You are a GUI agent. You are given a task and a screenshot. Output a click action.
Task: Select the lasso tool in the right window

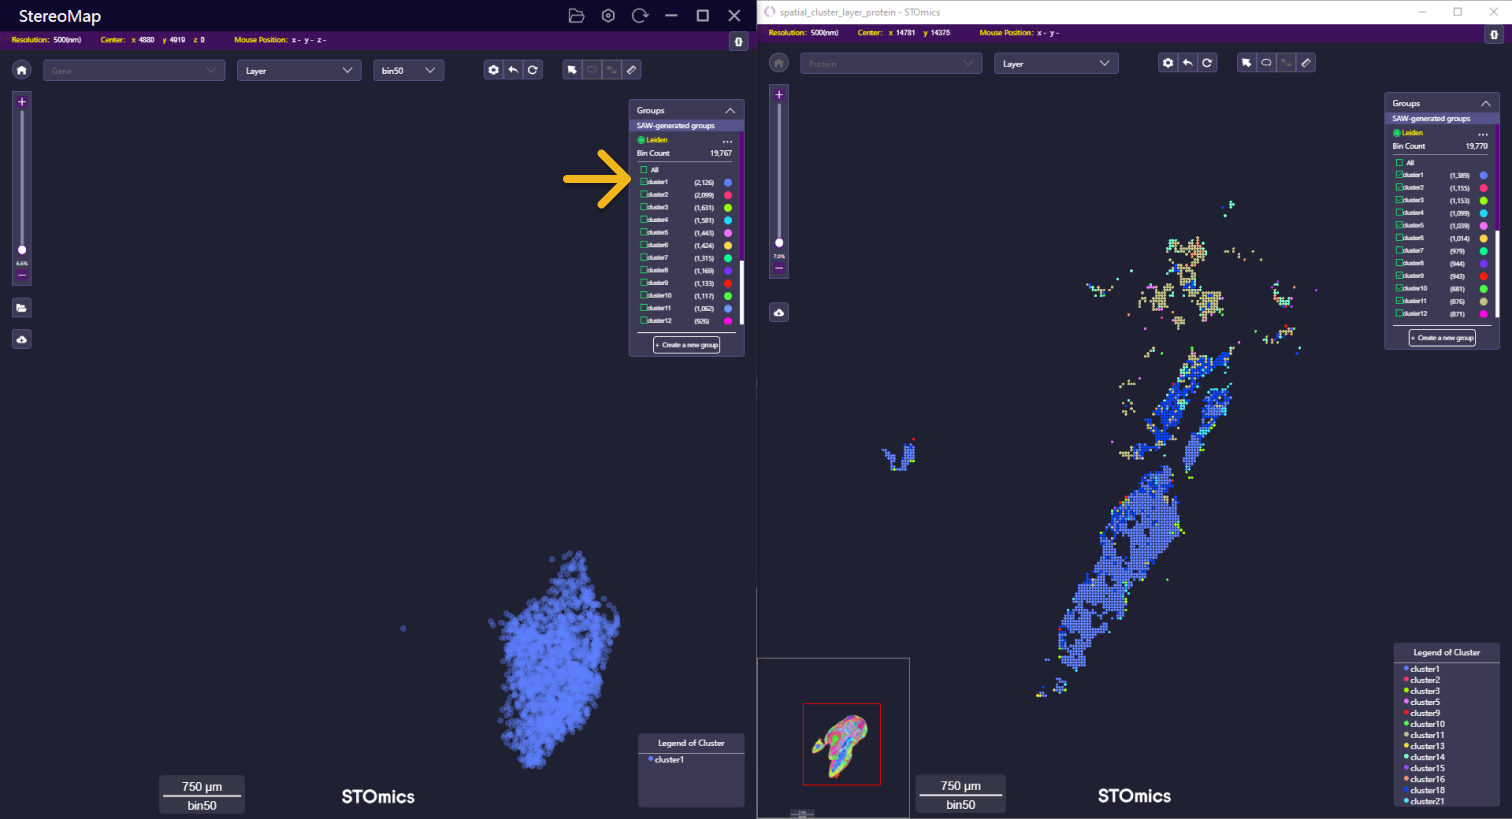click(1266, 63)
